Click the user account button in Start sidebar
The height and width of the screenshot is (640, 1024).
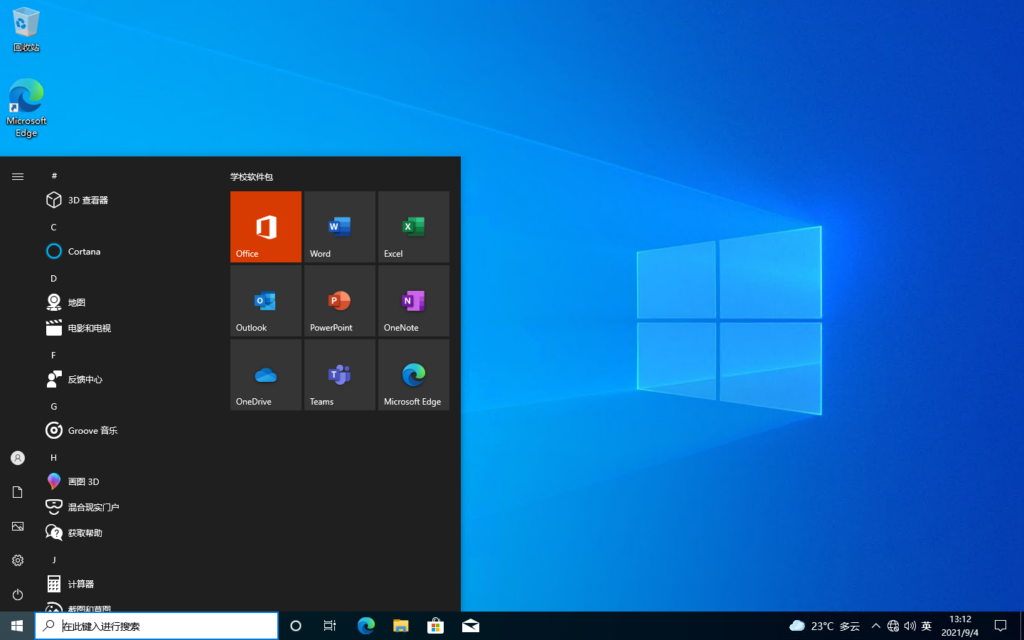point(16,457)
